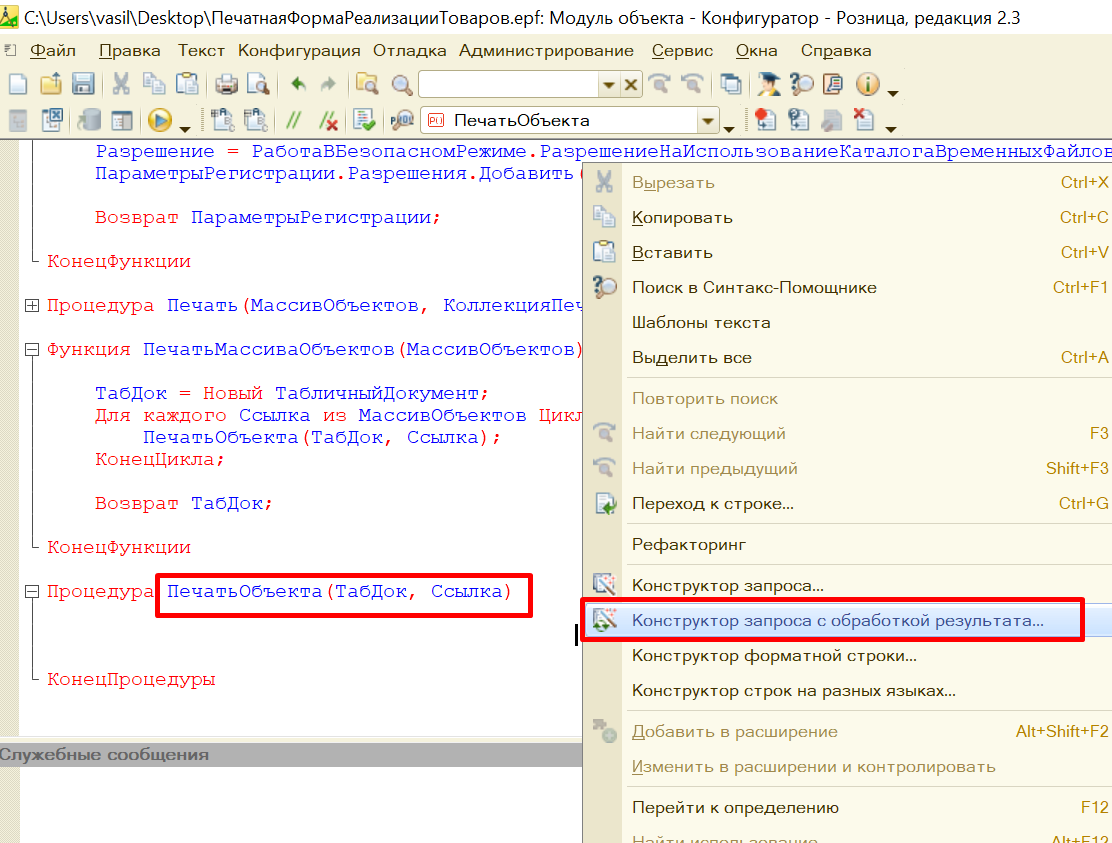Viewport: 1112px width, 843px height.
Task: Select Шаблоны текста context entry
Action: [x=847, y=323]
